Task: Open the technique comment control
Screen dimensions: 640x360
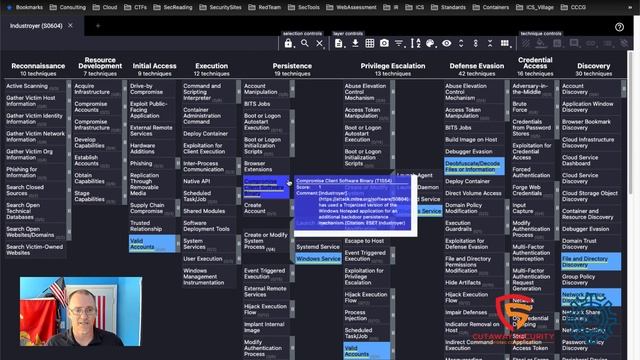Action: 574,43
